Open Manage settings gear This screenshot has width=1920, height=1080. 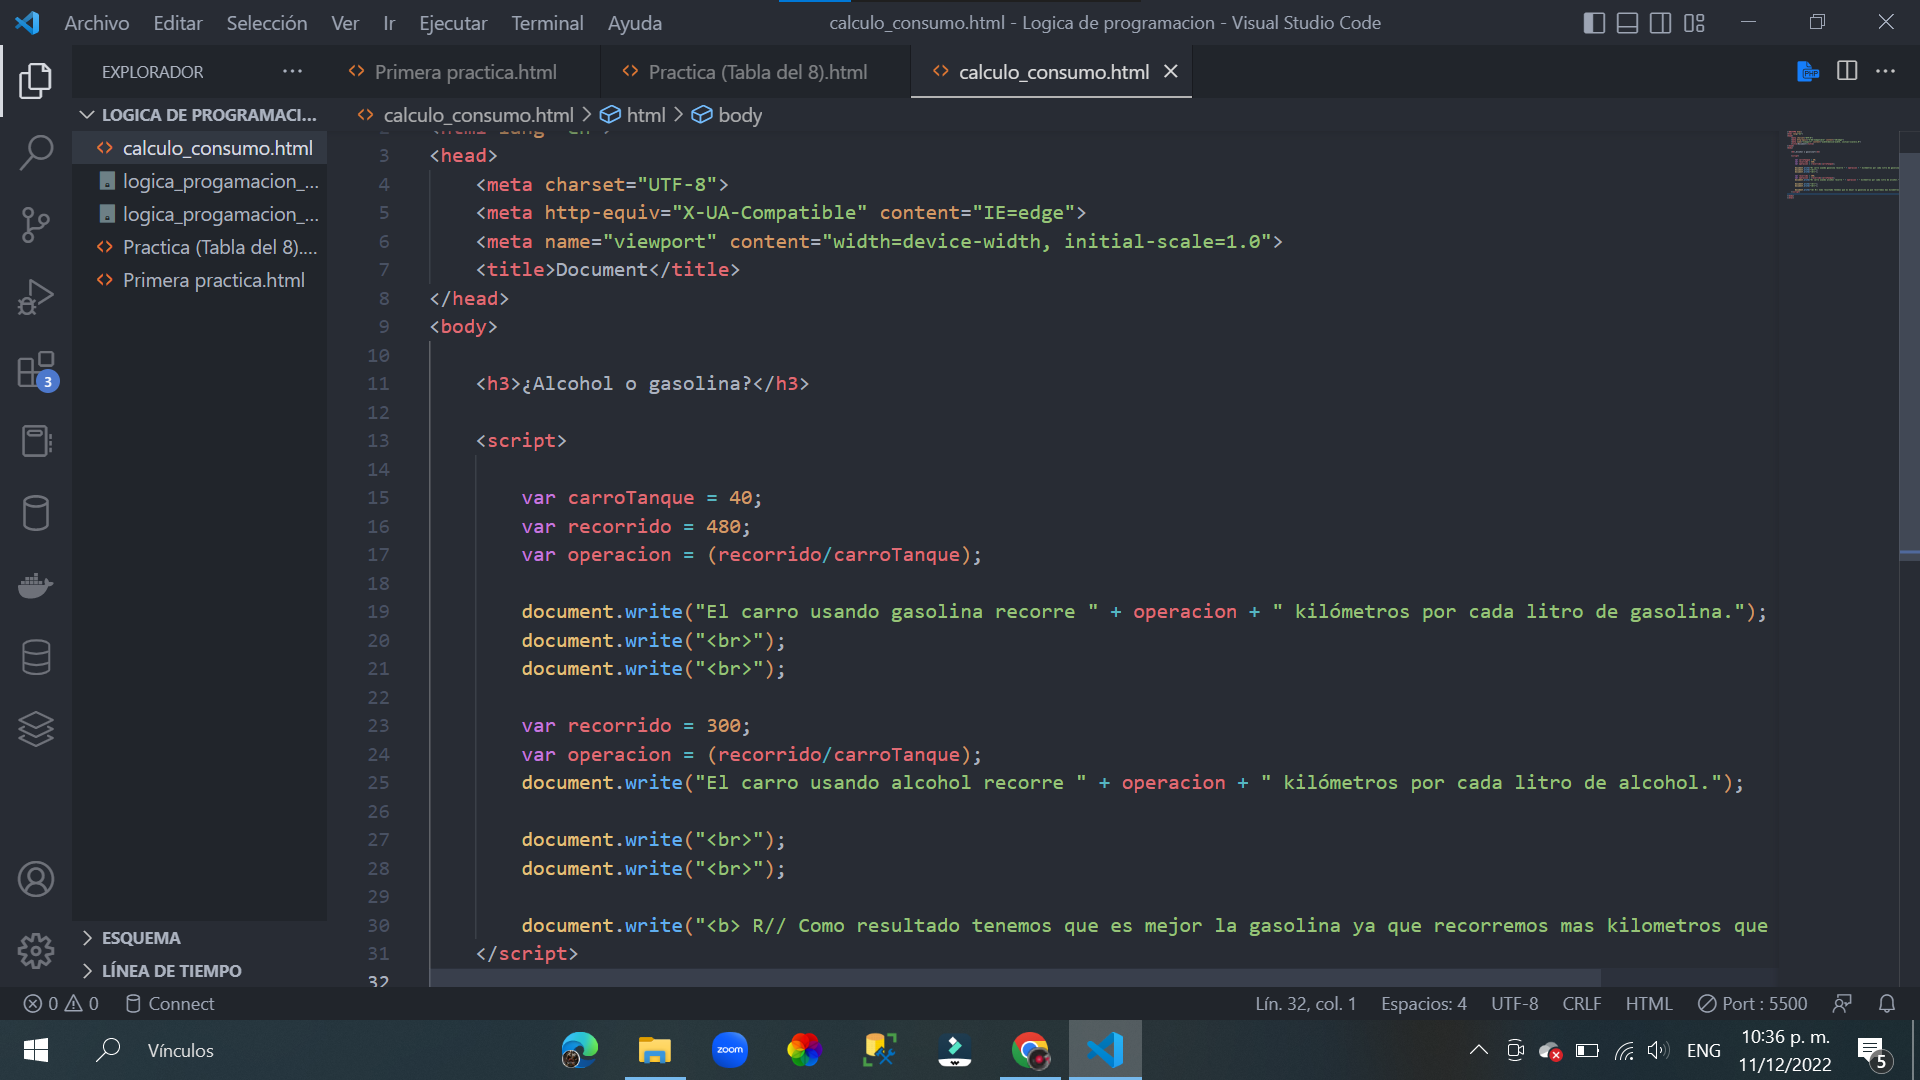(36, 951)
